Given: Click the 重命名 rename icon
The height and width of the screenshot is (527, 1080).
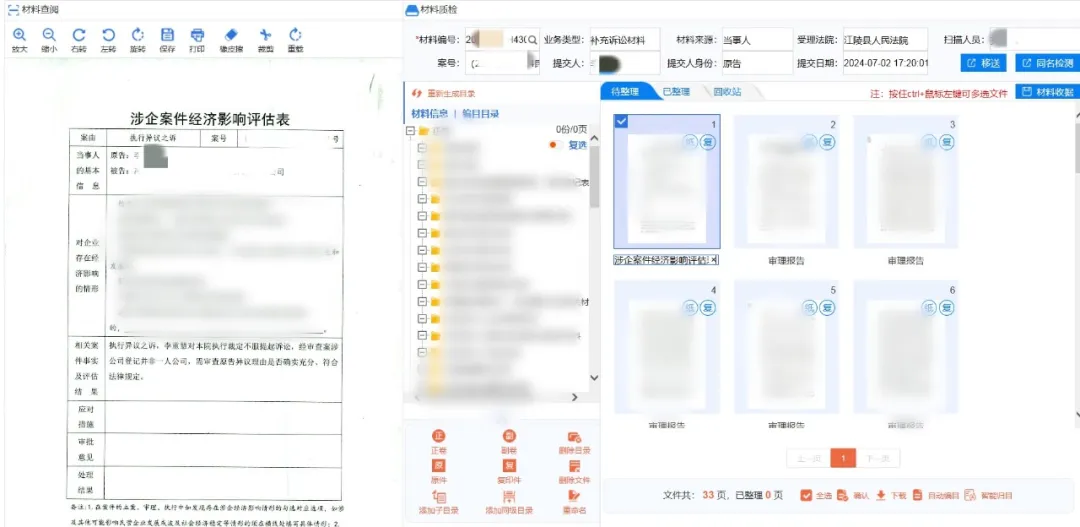Looking at the screenshot, I should click(574, 497).
